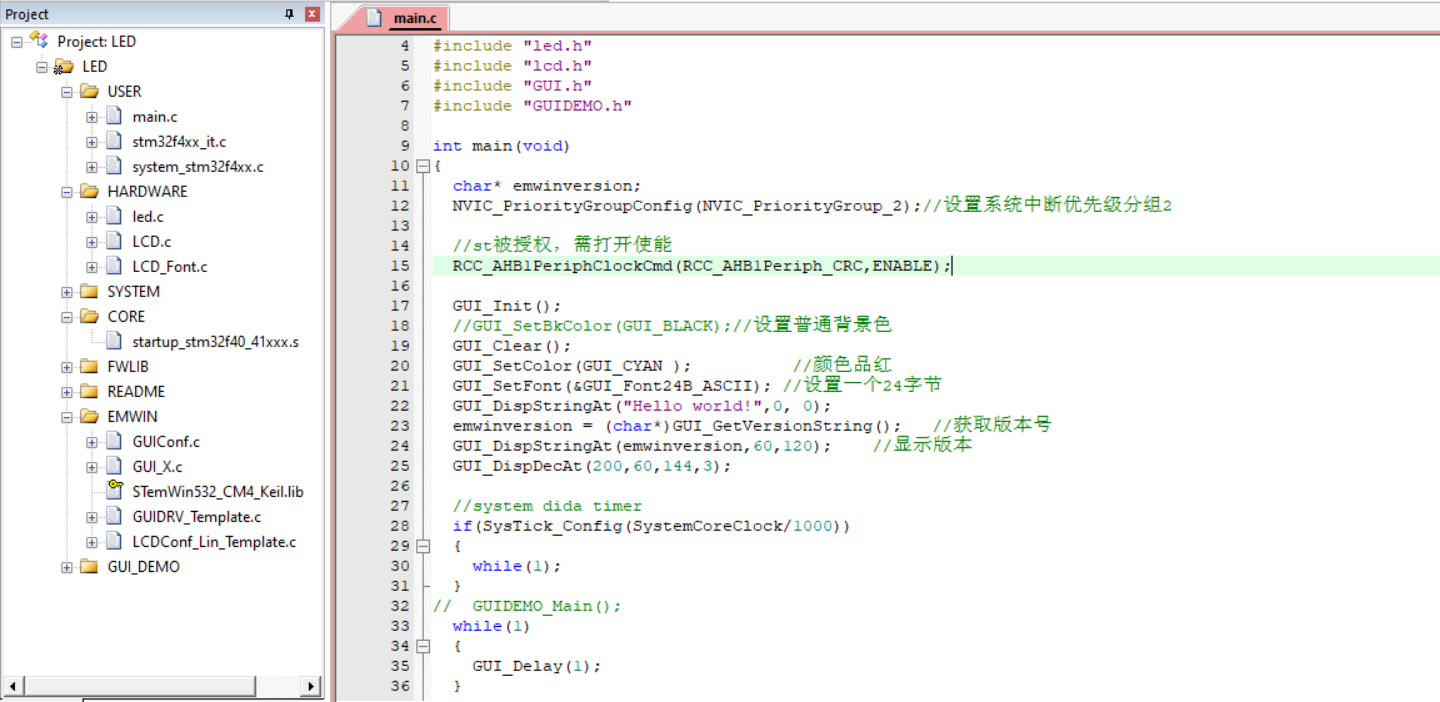The image size is (1440, 702).
Task: Click the GUIDRV_Template.c file icon
Action: [114, 516]
